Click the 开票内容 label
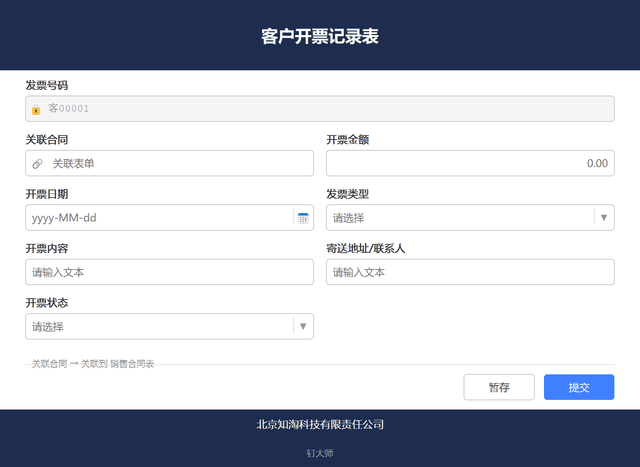640x467 pixels. pos(47,248)
